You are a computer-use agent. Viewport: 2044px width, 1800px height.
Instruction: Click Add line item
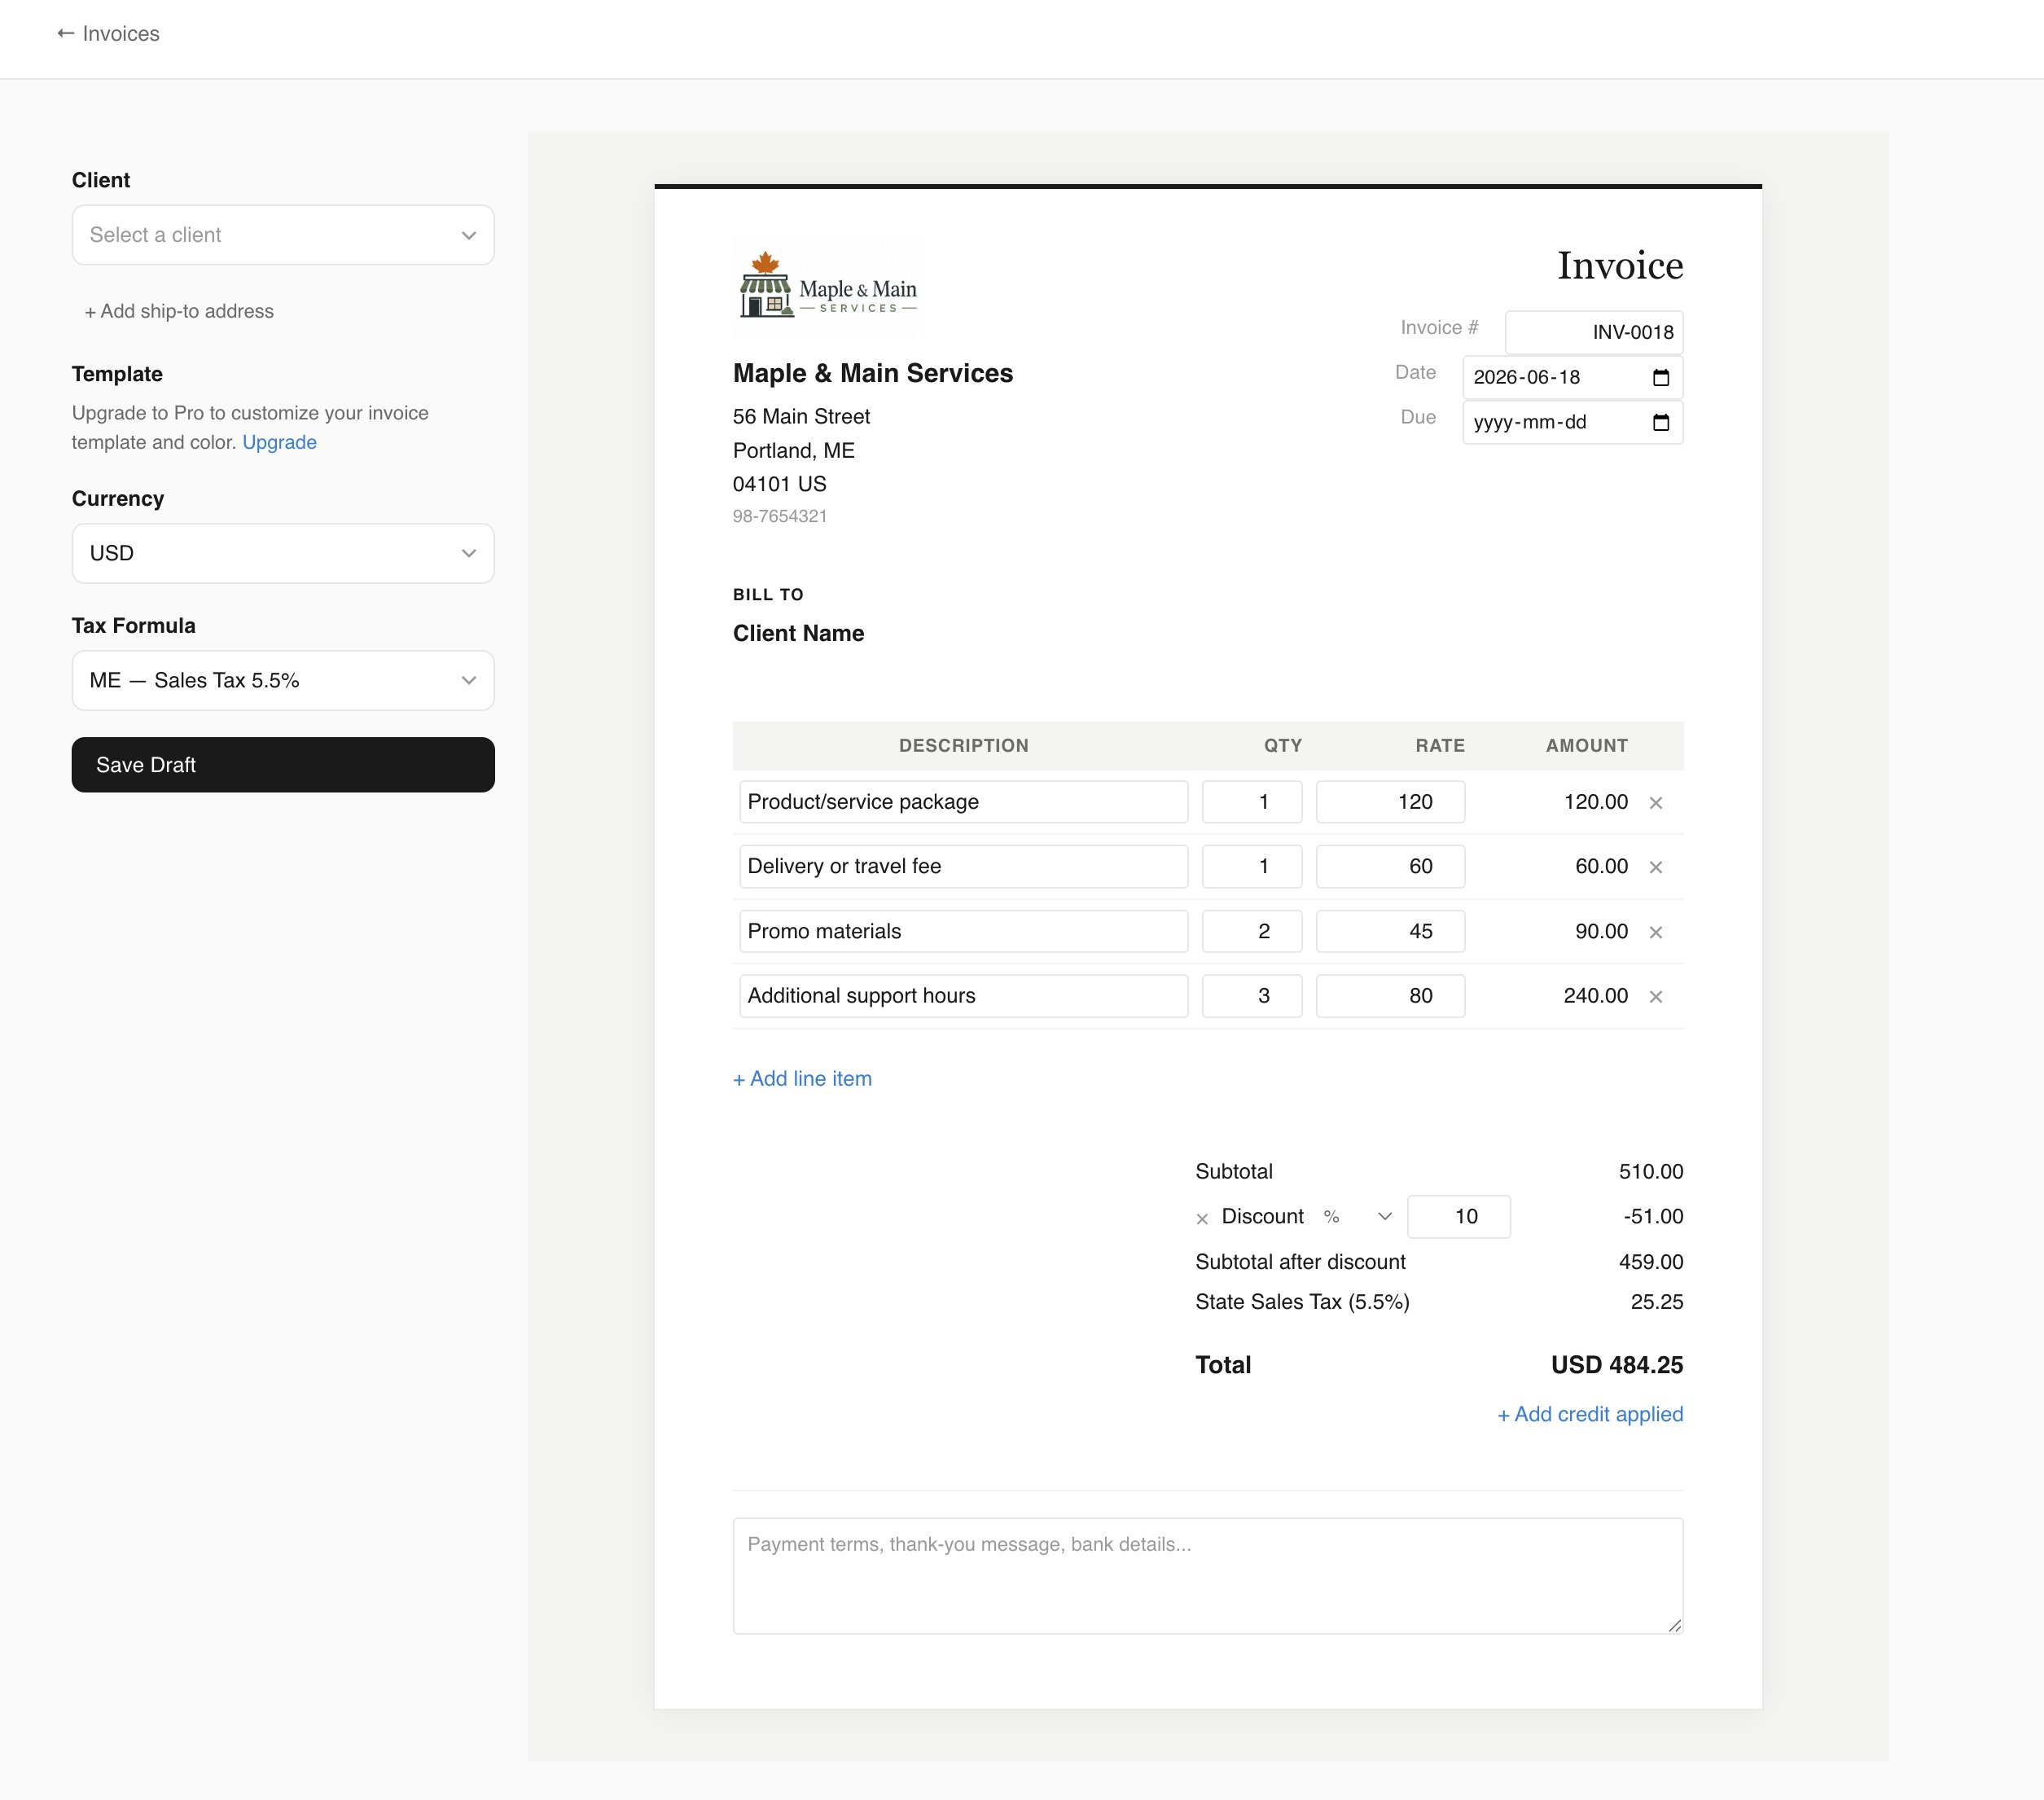[802, 1079]
